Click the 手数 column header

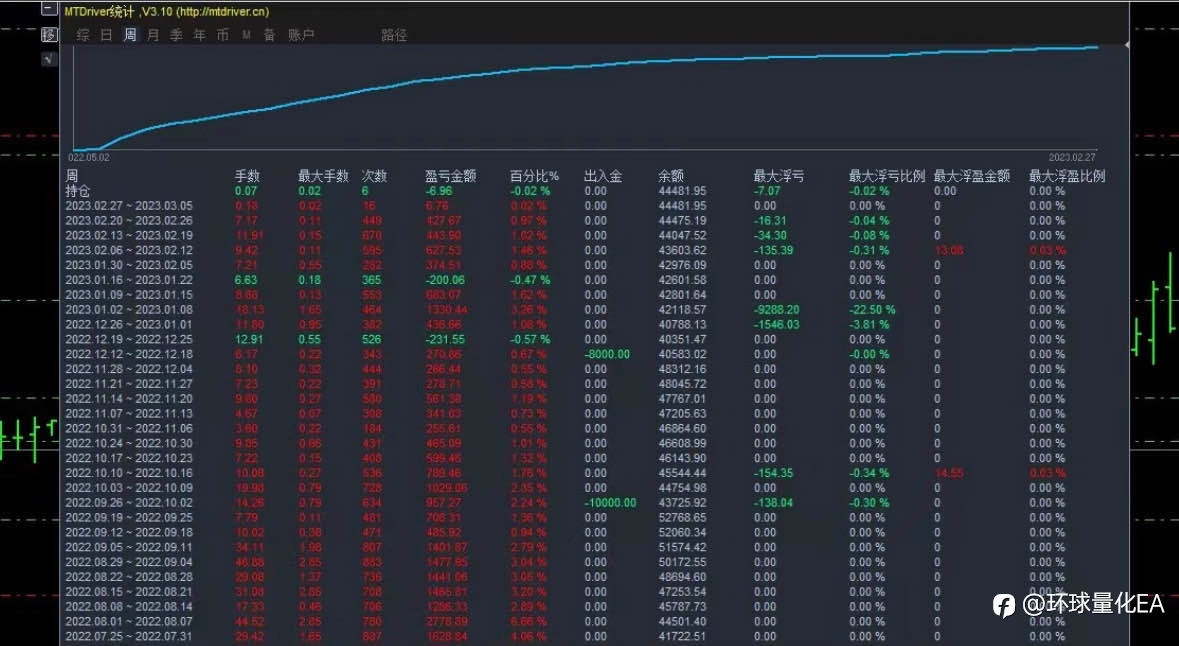pos(247,176)
